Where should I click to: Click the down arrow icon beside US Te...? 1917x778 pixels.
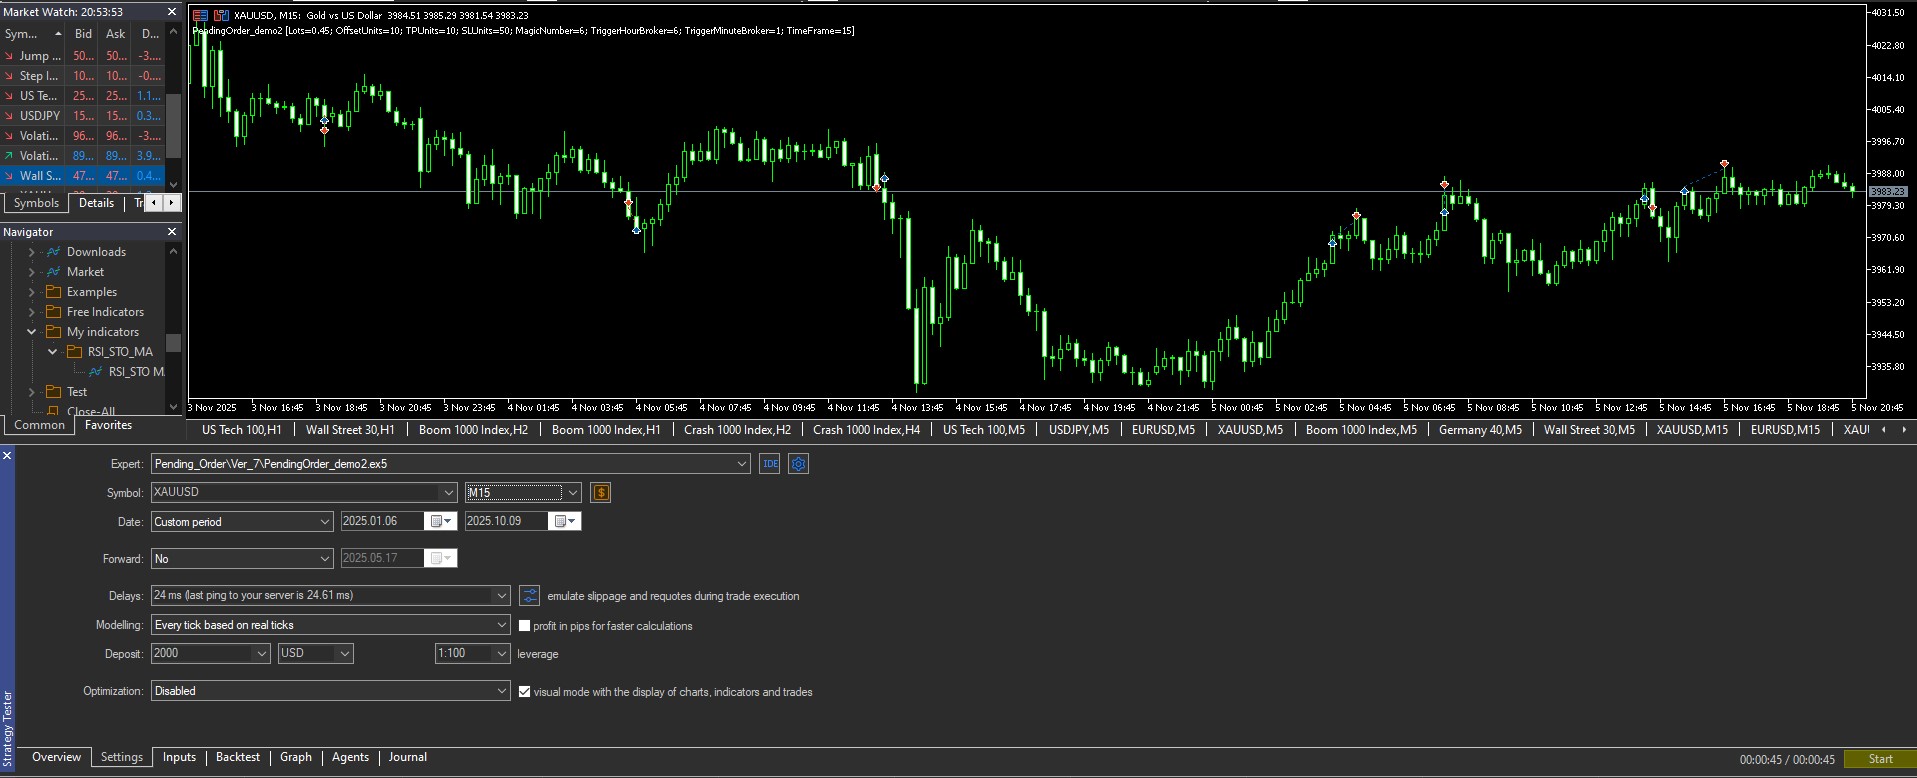point(9,96)
